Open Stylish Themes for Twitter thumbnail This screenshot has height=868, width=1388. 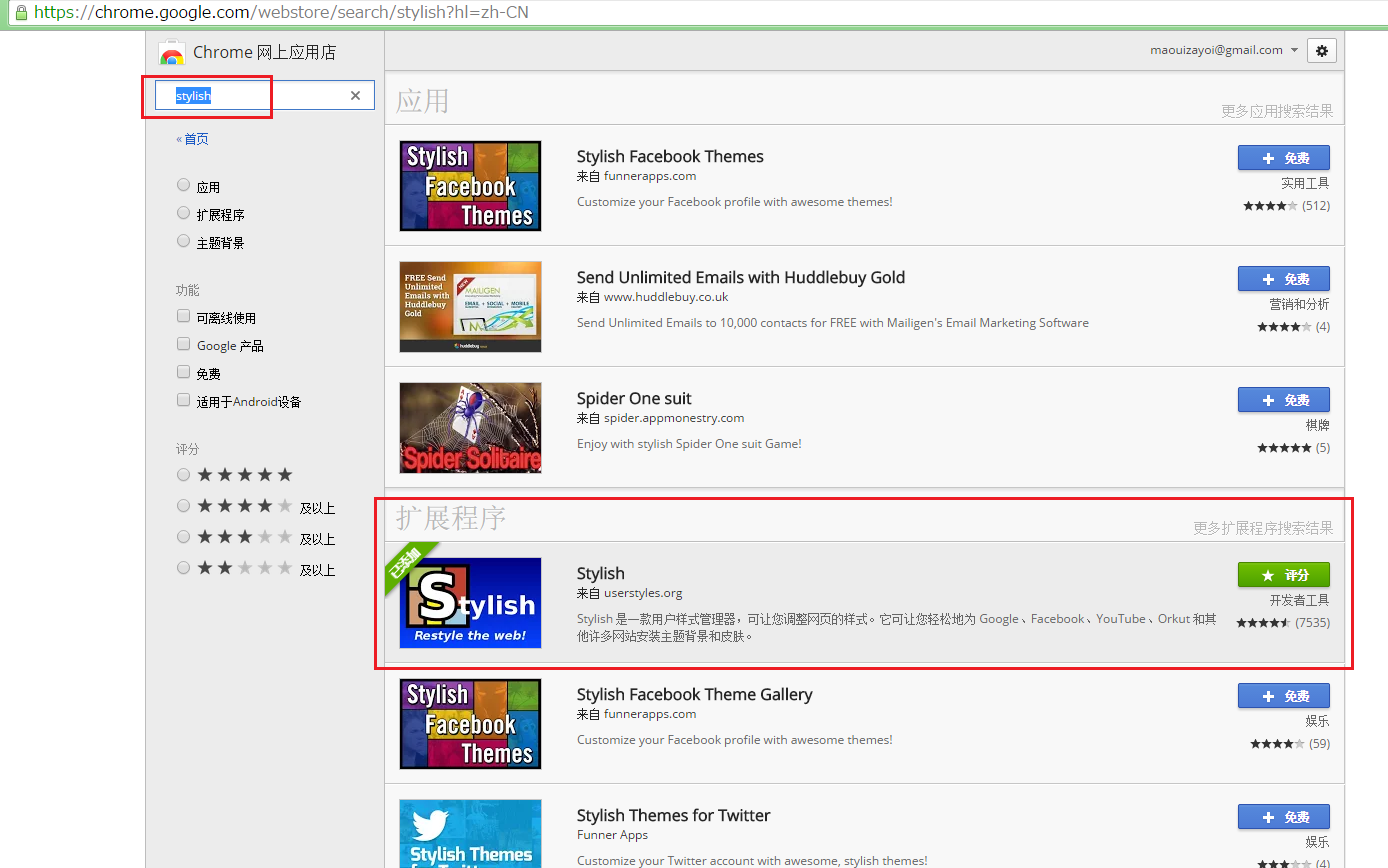click(x=470, y=834)
